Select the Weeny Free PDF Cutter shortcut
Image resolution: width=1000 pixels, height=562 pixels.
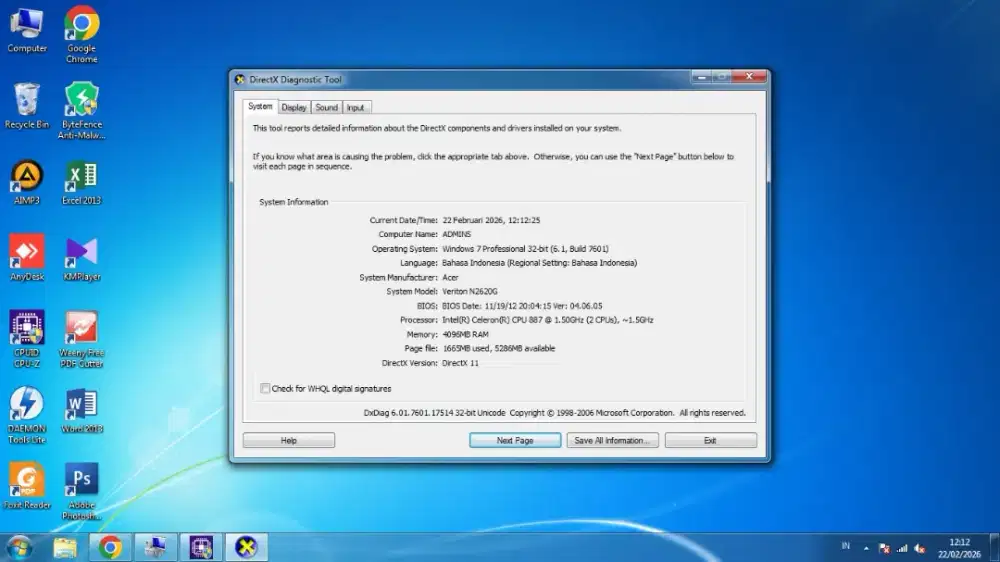point(82,339)
